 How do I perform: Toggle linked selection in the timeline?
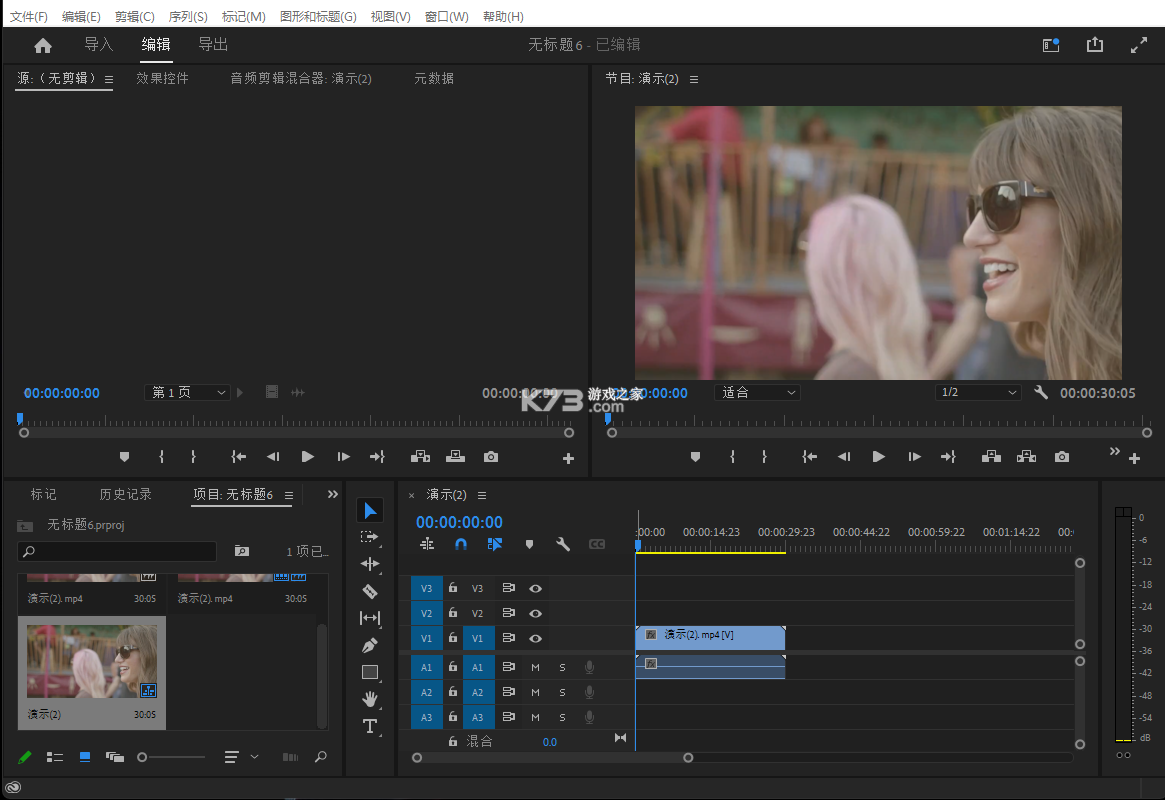[x=494, y=544]
